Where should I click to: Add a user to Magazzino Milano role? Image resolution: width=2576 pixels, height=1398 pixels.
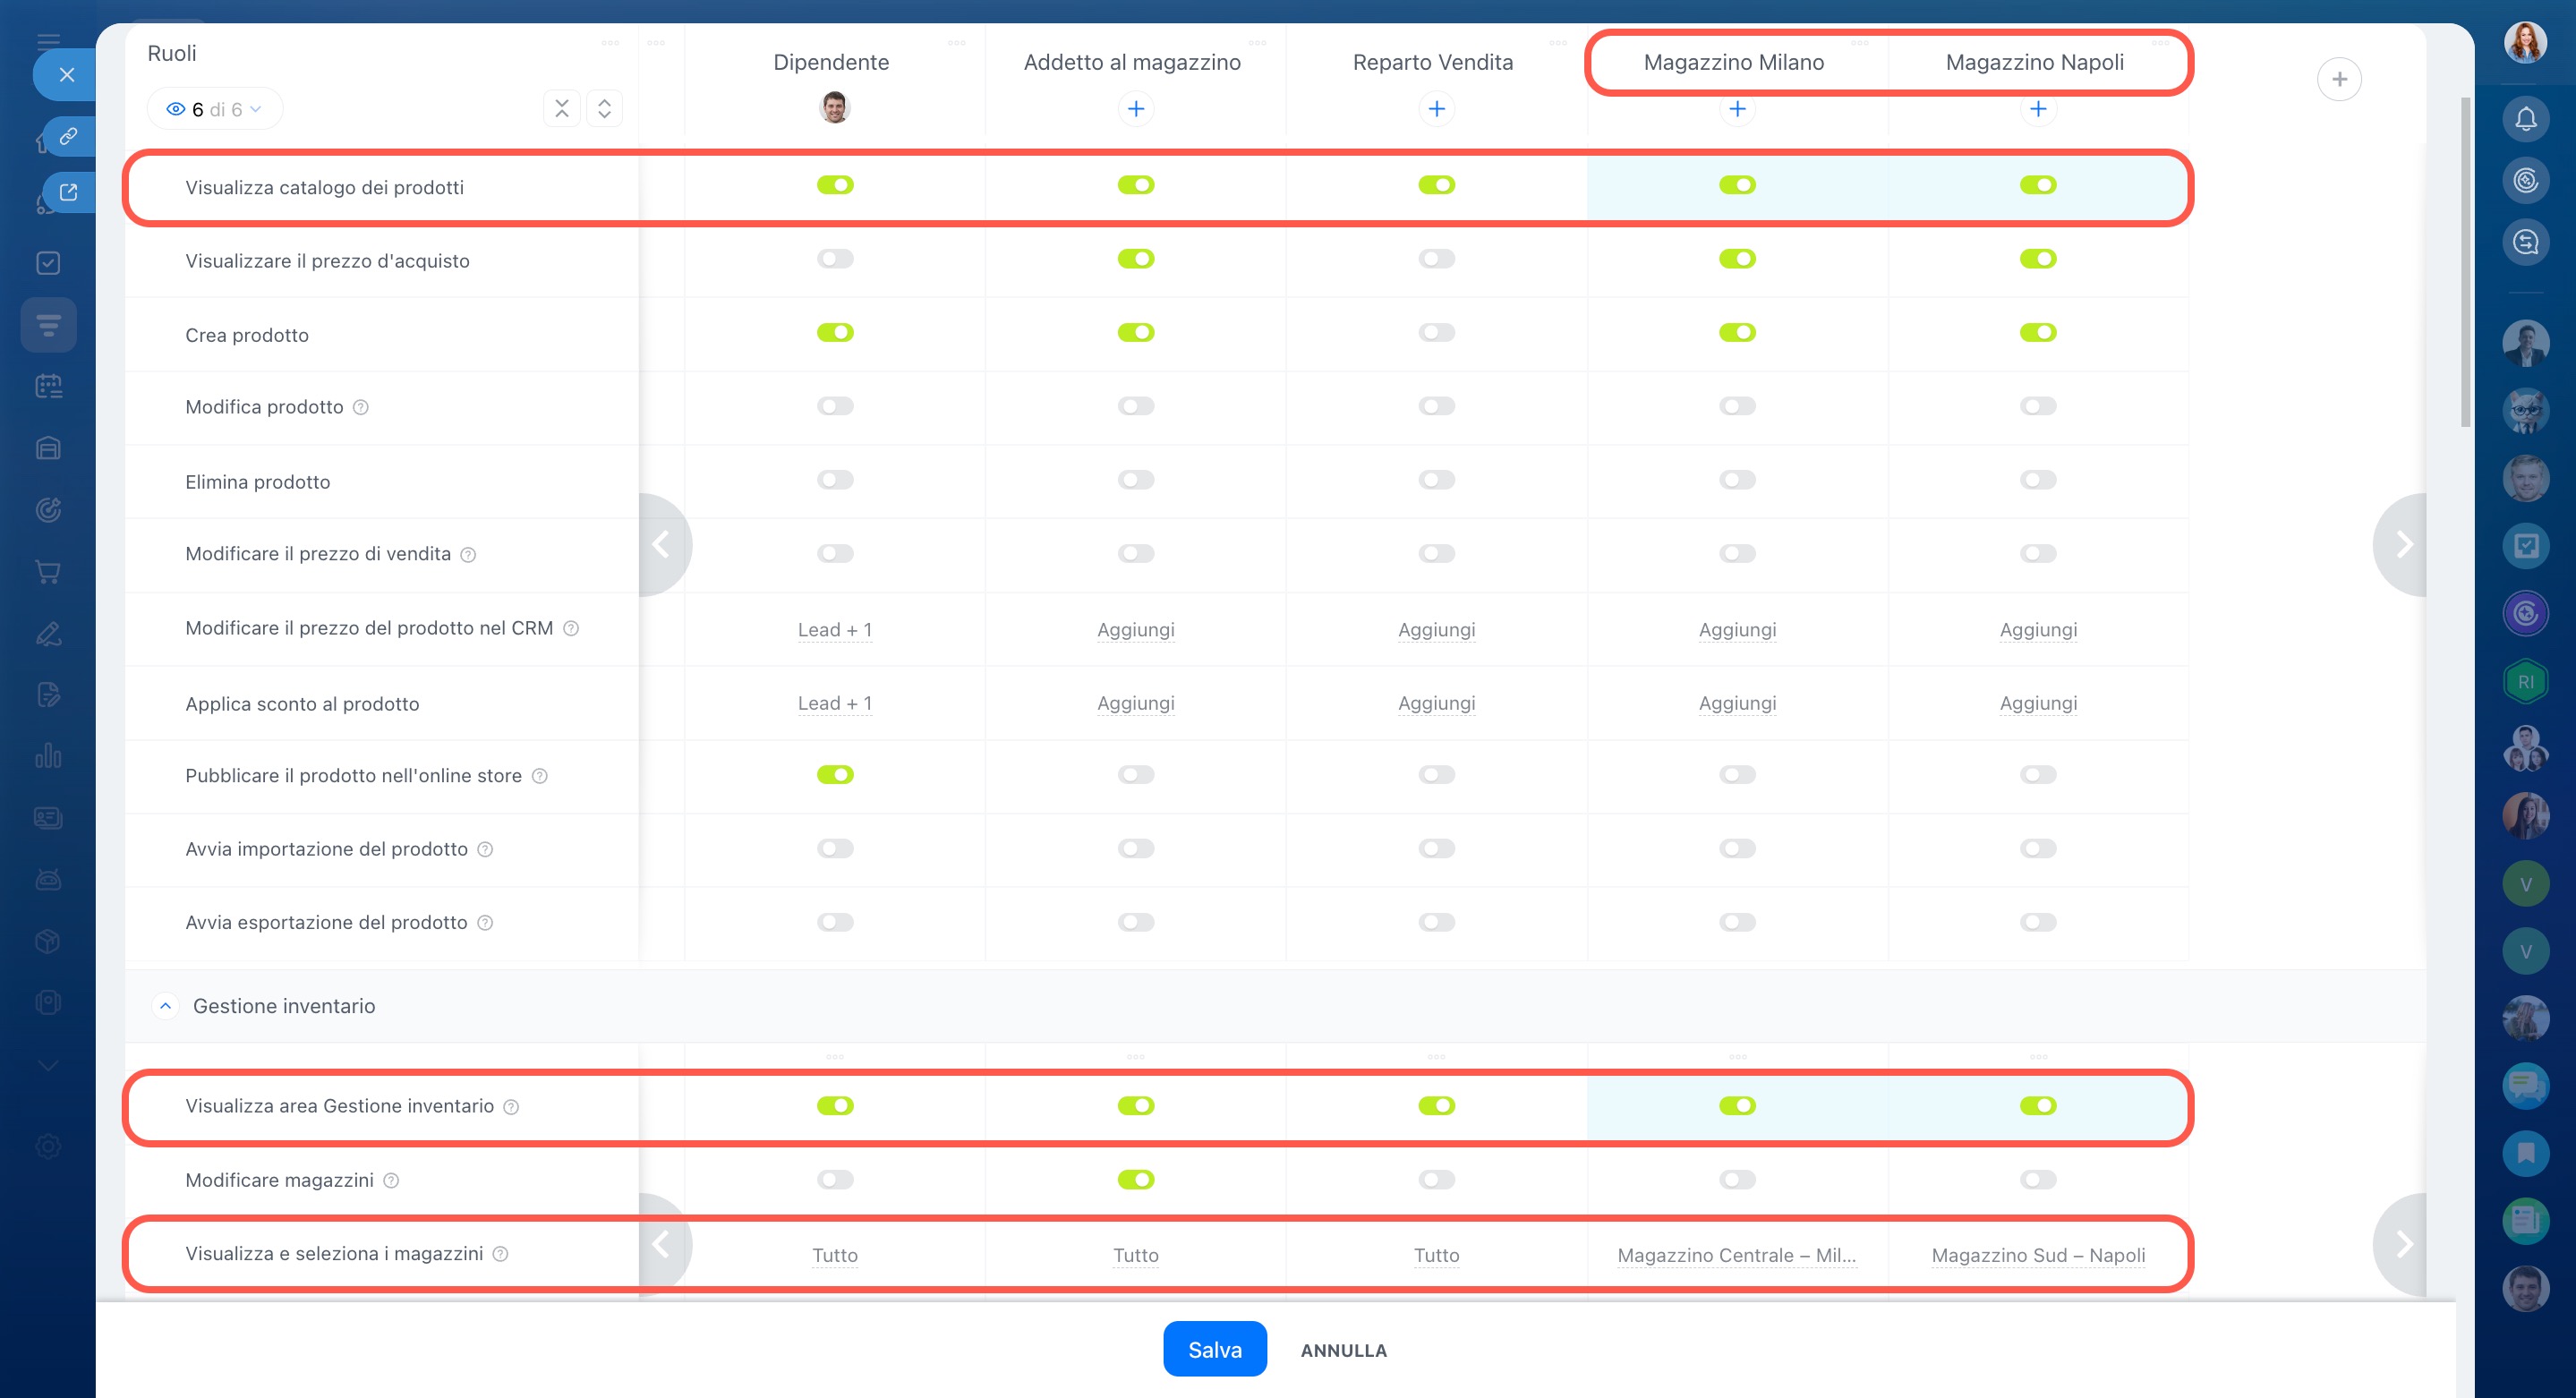pyautogui.click(x=1737, y=109)
